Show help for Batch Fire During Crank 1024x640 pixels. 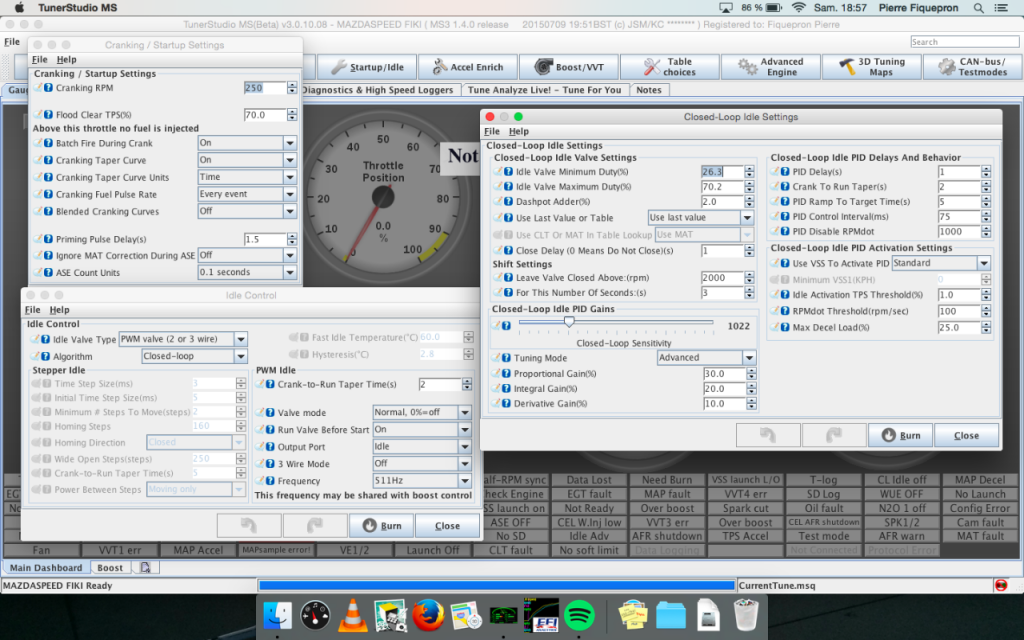(48, 143)
